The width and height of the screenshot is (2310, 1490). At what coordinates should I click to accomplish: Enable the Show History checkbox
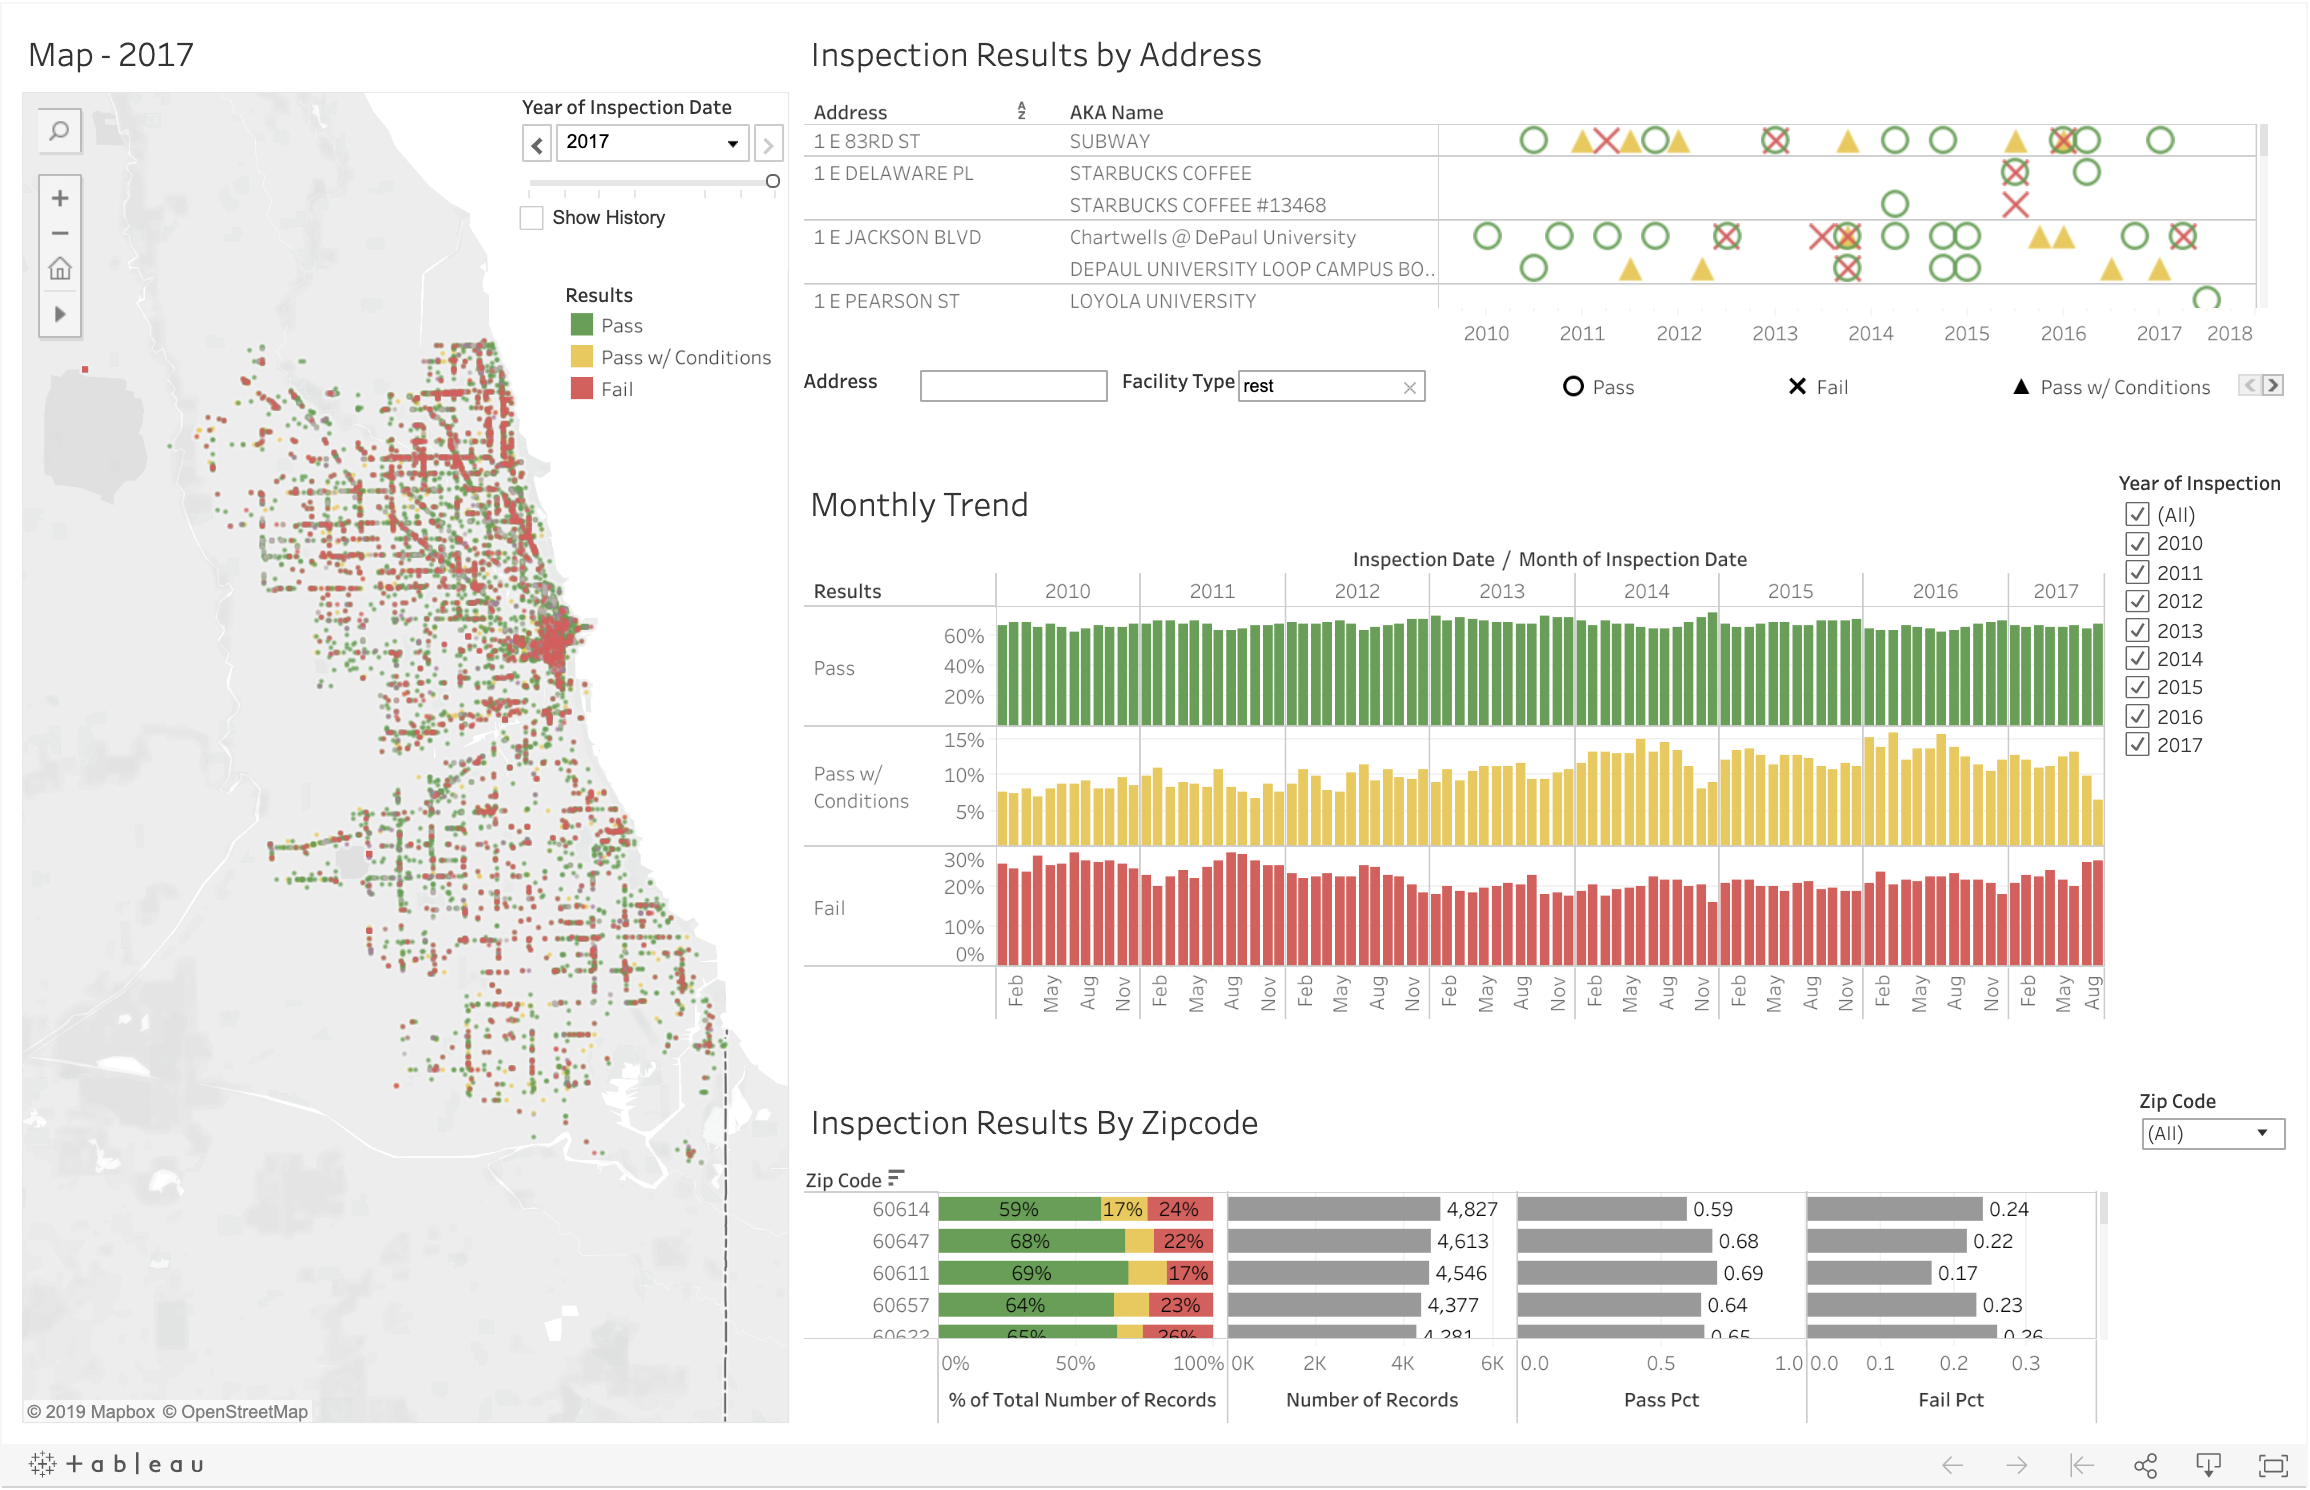532,218
